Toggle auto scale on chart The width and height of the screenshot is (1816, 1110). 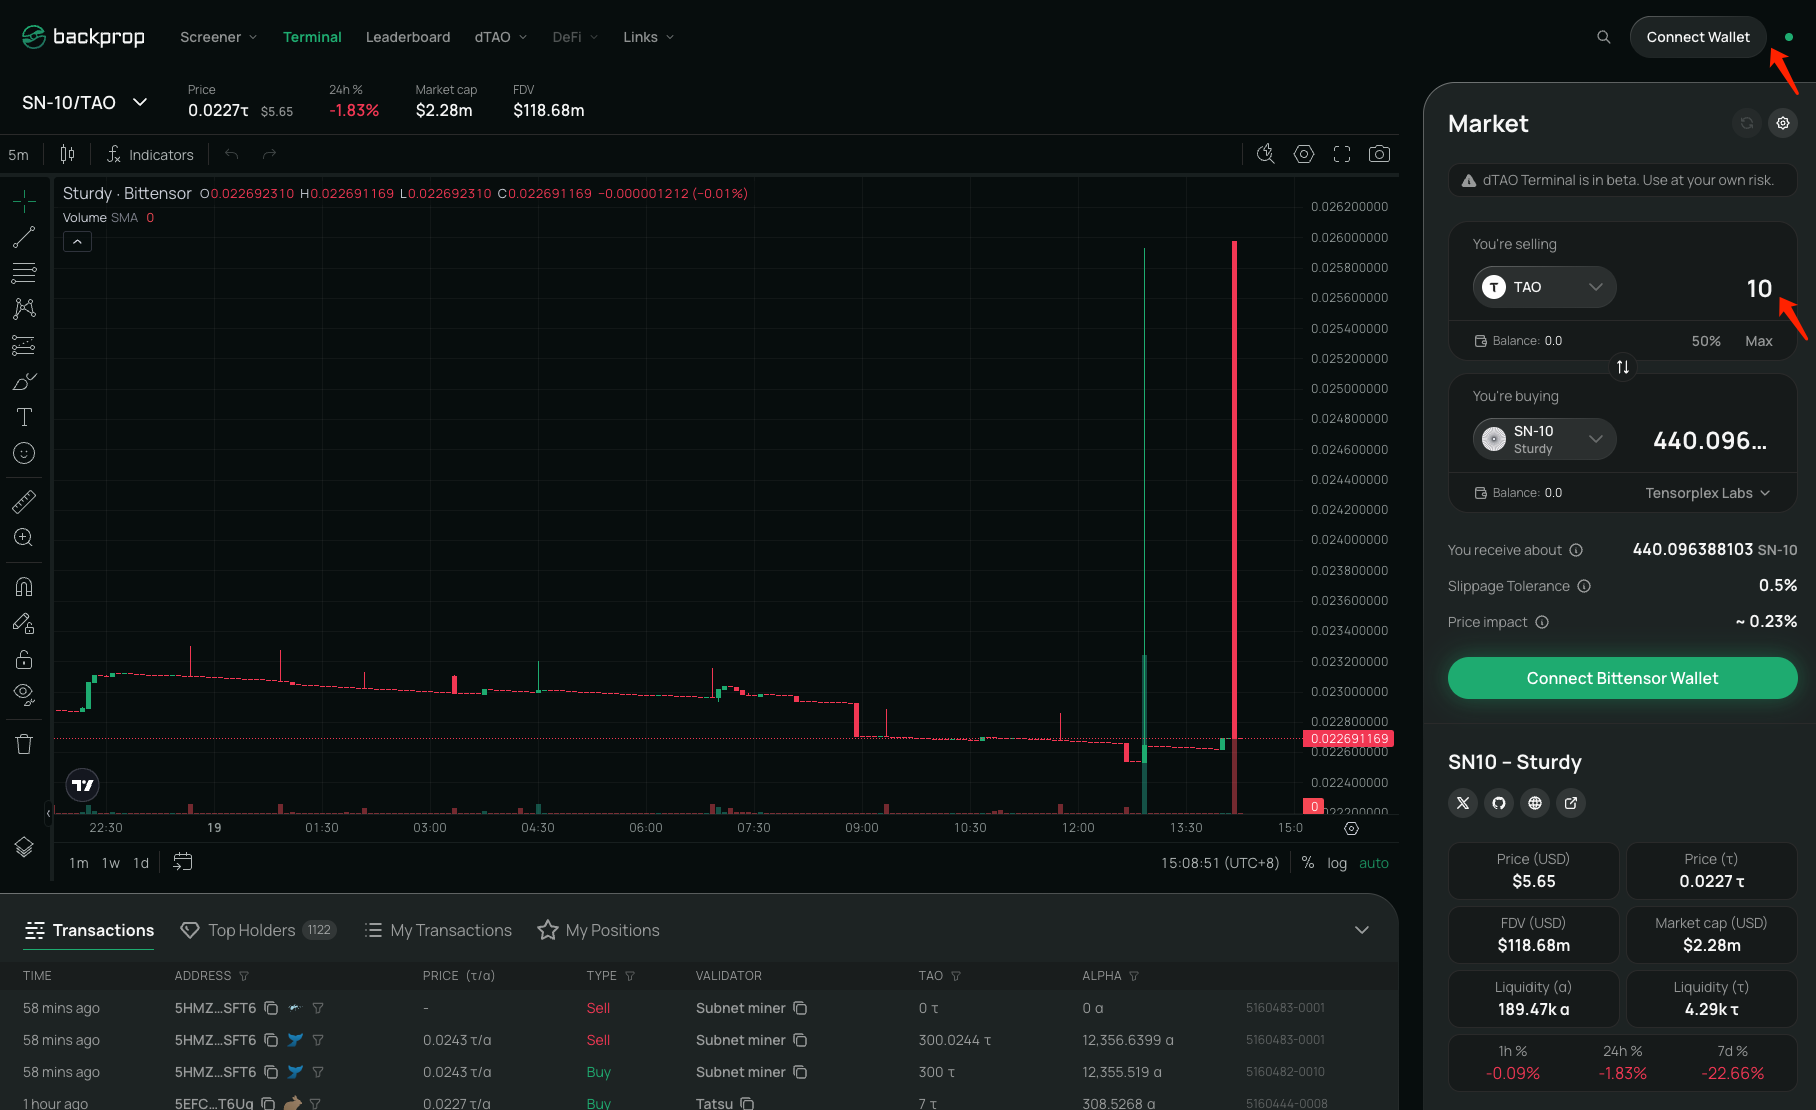(1373, 863)
